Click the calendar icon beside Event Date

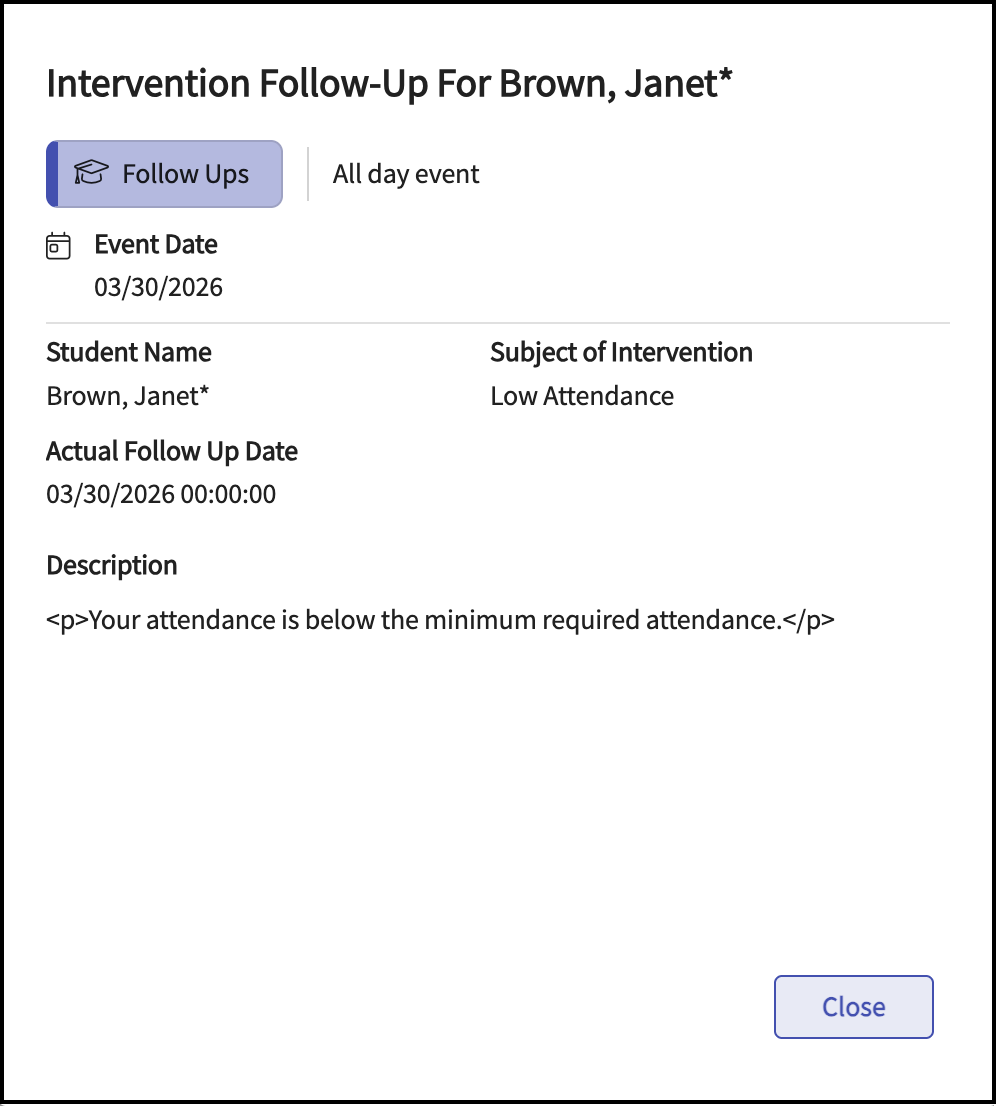tap(59, 246)
